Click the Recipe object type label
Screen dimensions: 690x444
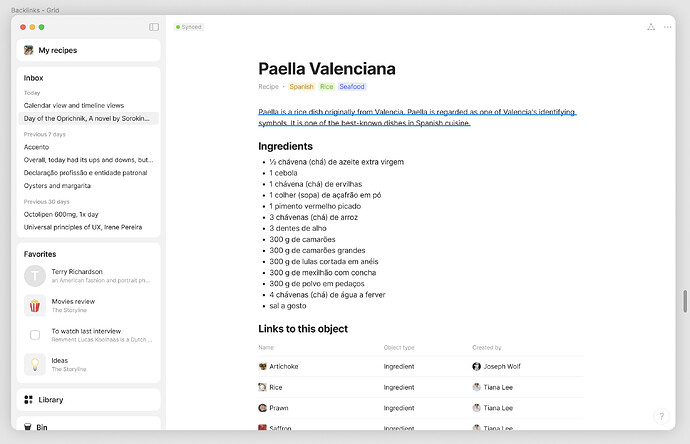pyautogui.click(x=268, y=87)
